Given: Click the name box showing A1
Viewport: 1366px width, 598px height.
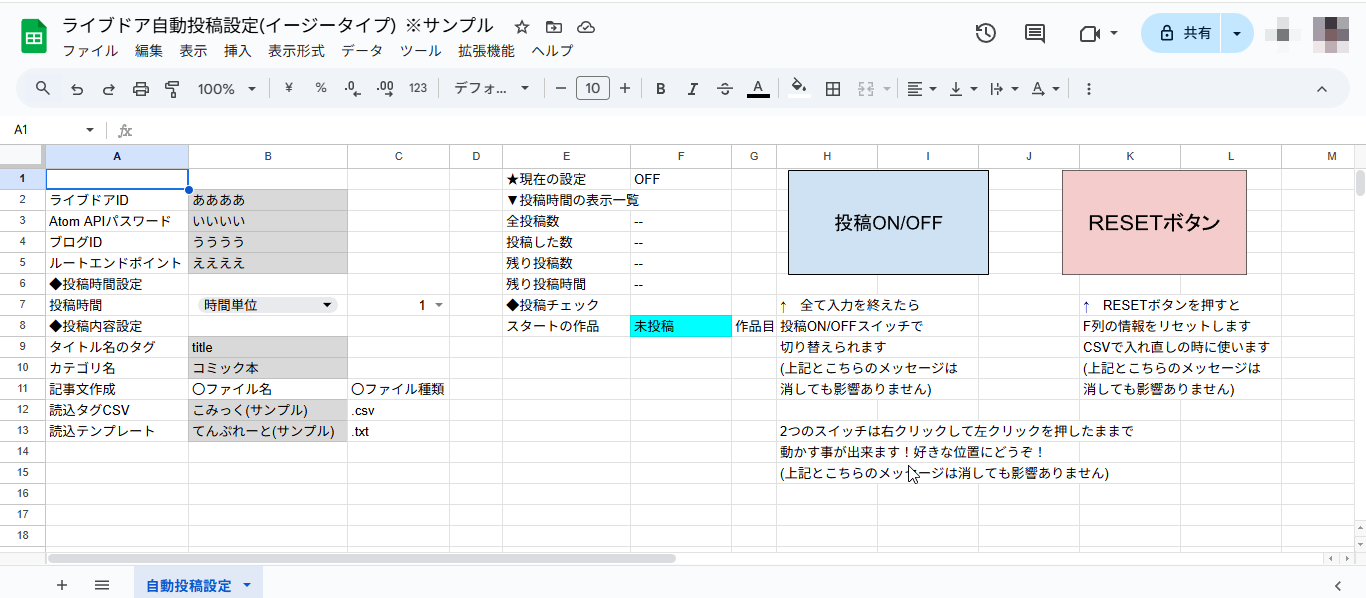Looking at the screenshot, I should [x=52, y=130].
